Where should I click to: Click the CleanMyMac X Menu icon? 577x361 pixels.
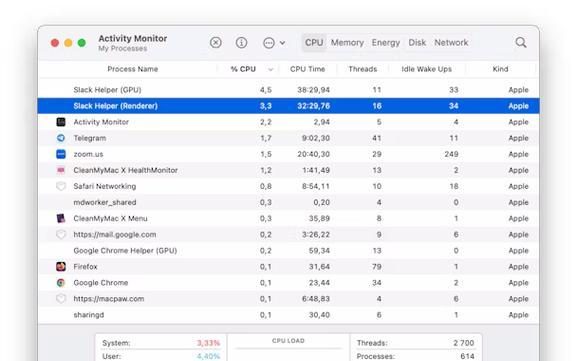click(61, 218)
